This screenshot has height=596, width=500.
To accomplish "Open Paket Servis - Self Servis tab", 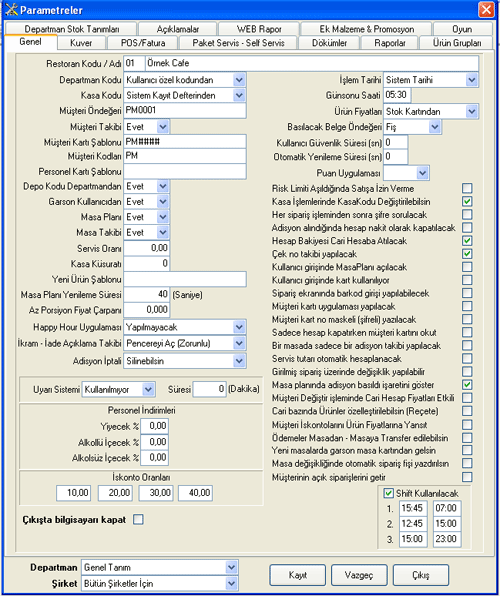I will click(x=238, y=43).
